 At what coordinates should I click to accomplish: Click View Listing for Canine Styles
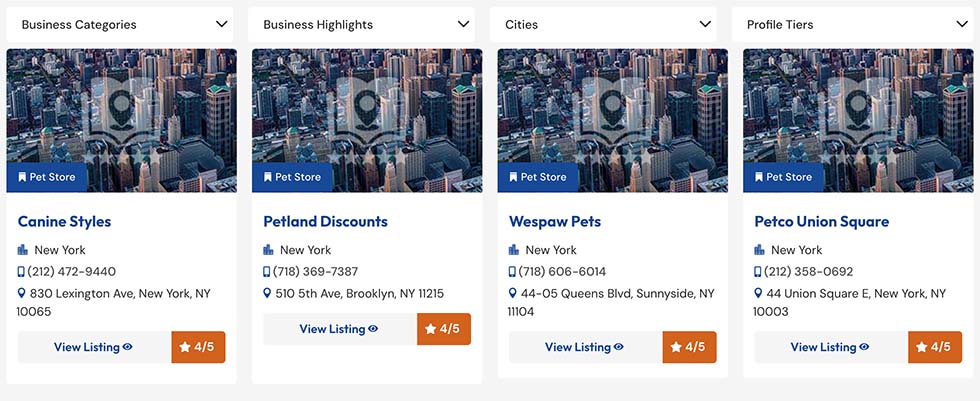94,347
